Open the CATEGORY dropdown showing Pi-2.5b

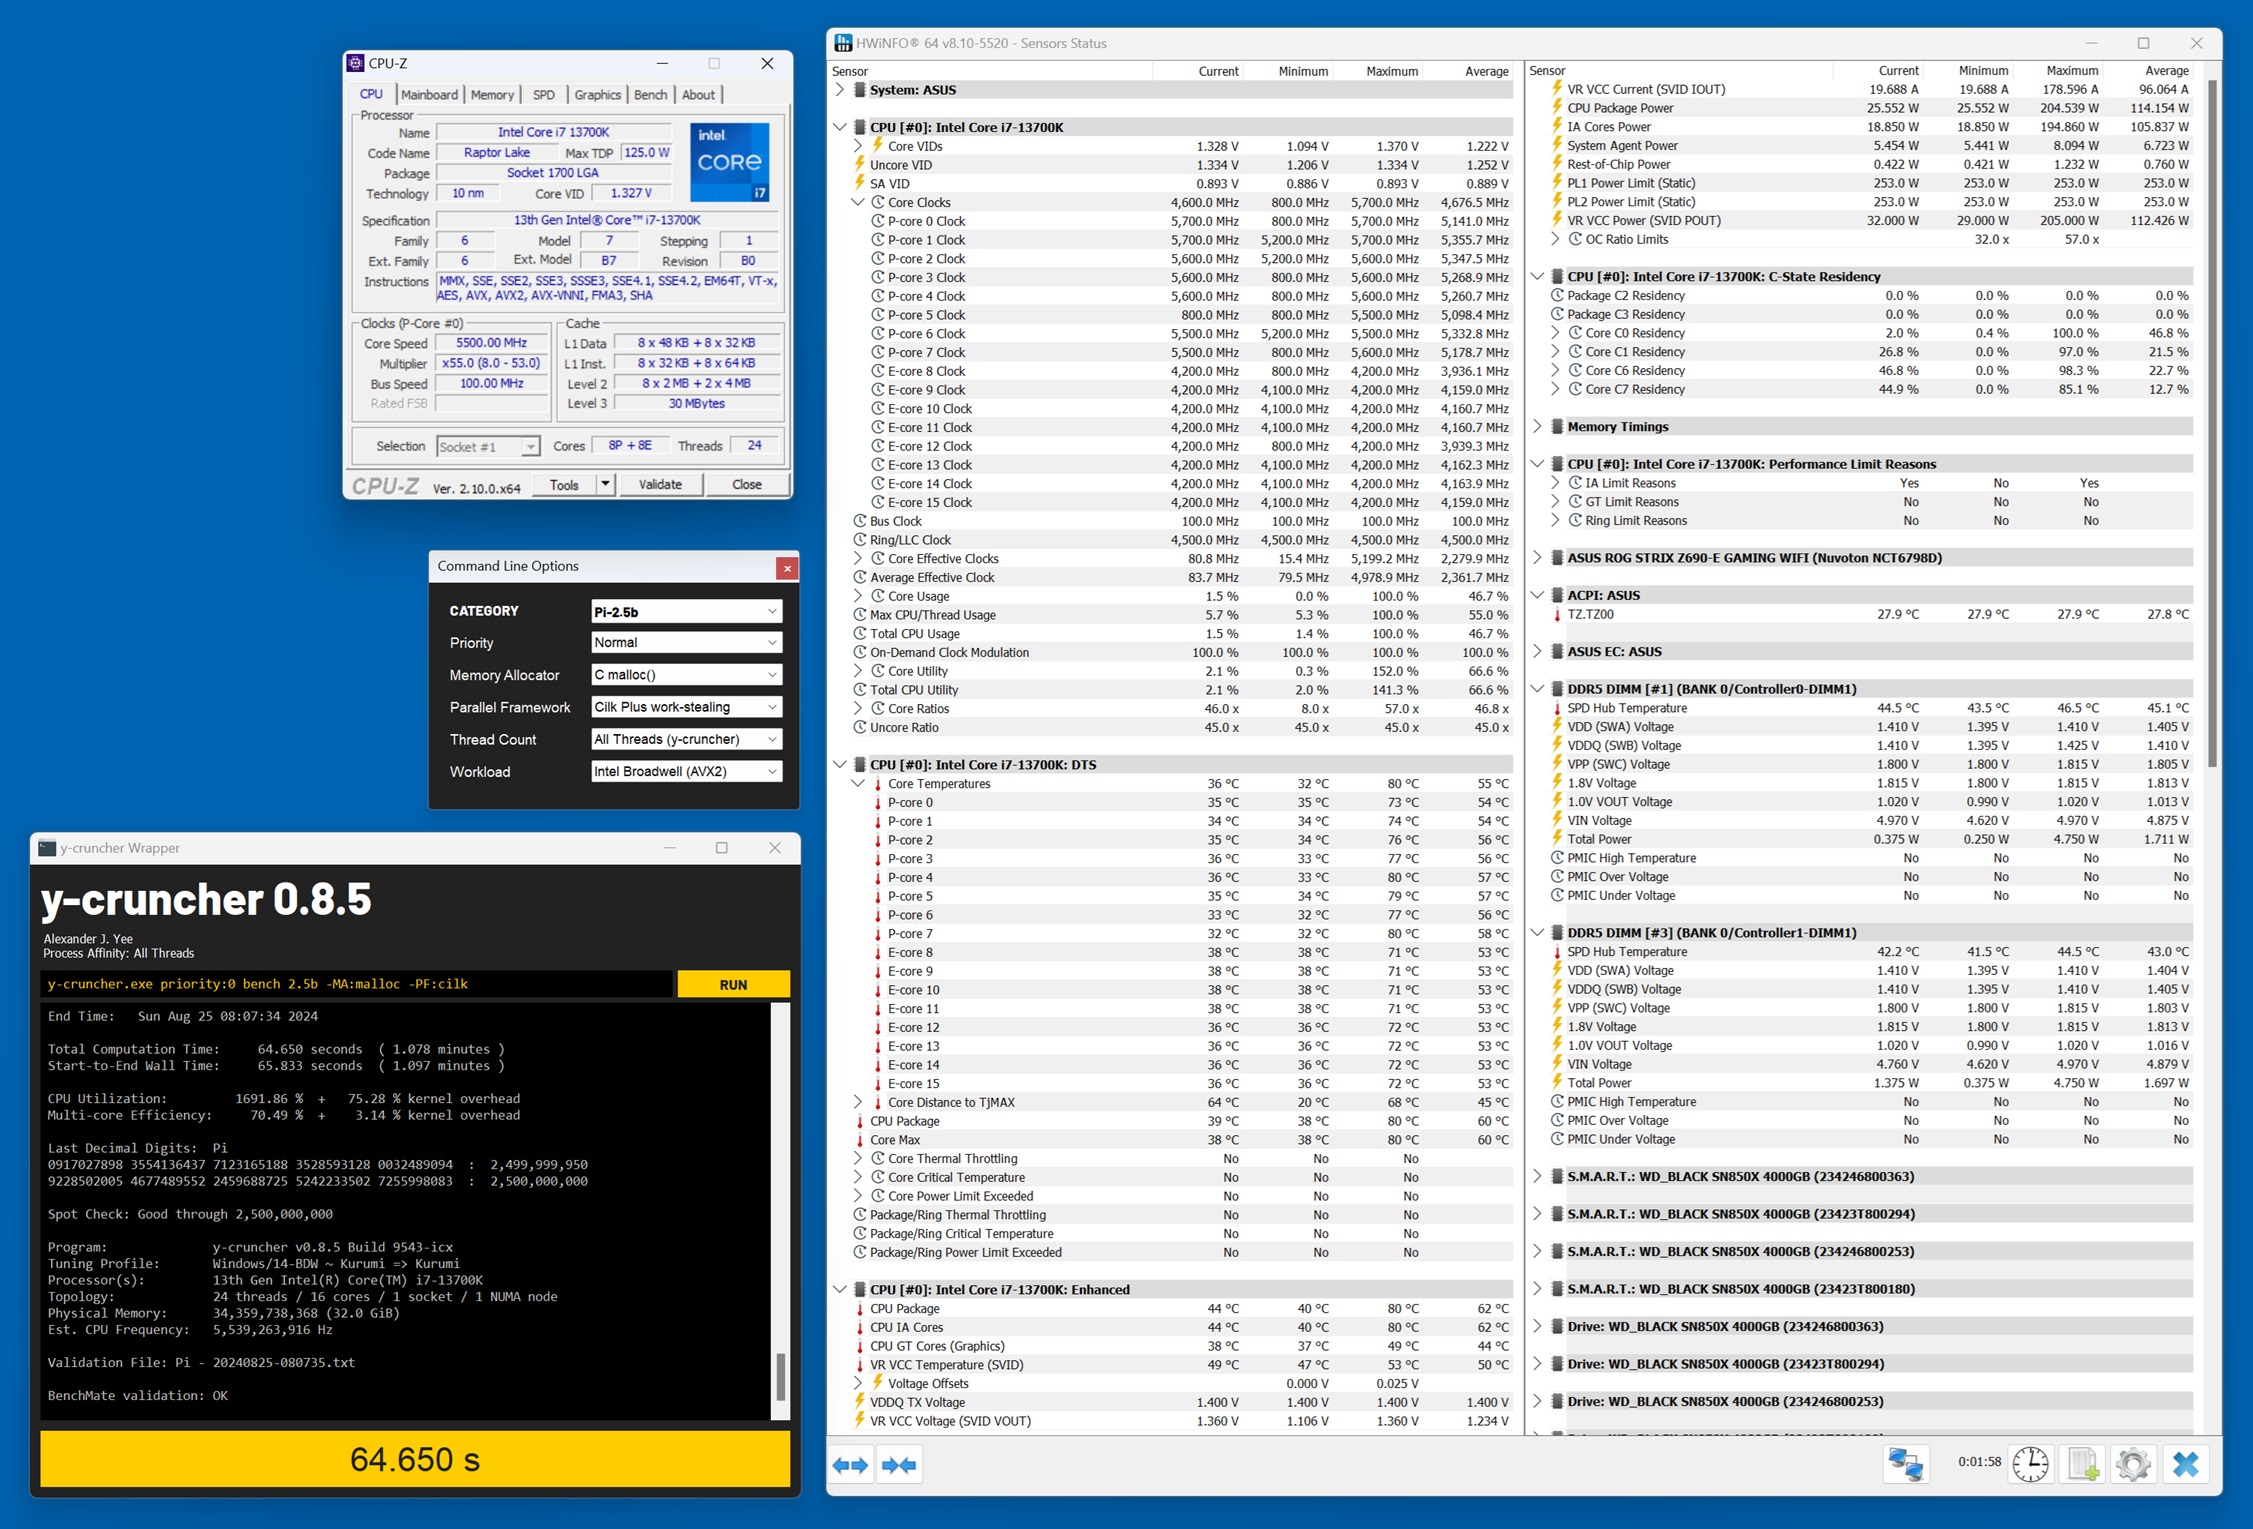pos(686,611)
